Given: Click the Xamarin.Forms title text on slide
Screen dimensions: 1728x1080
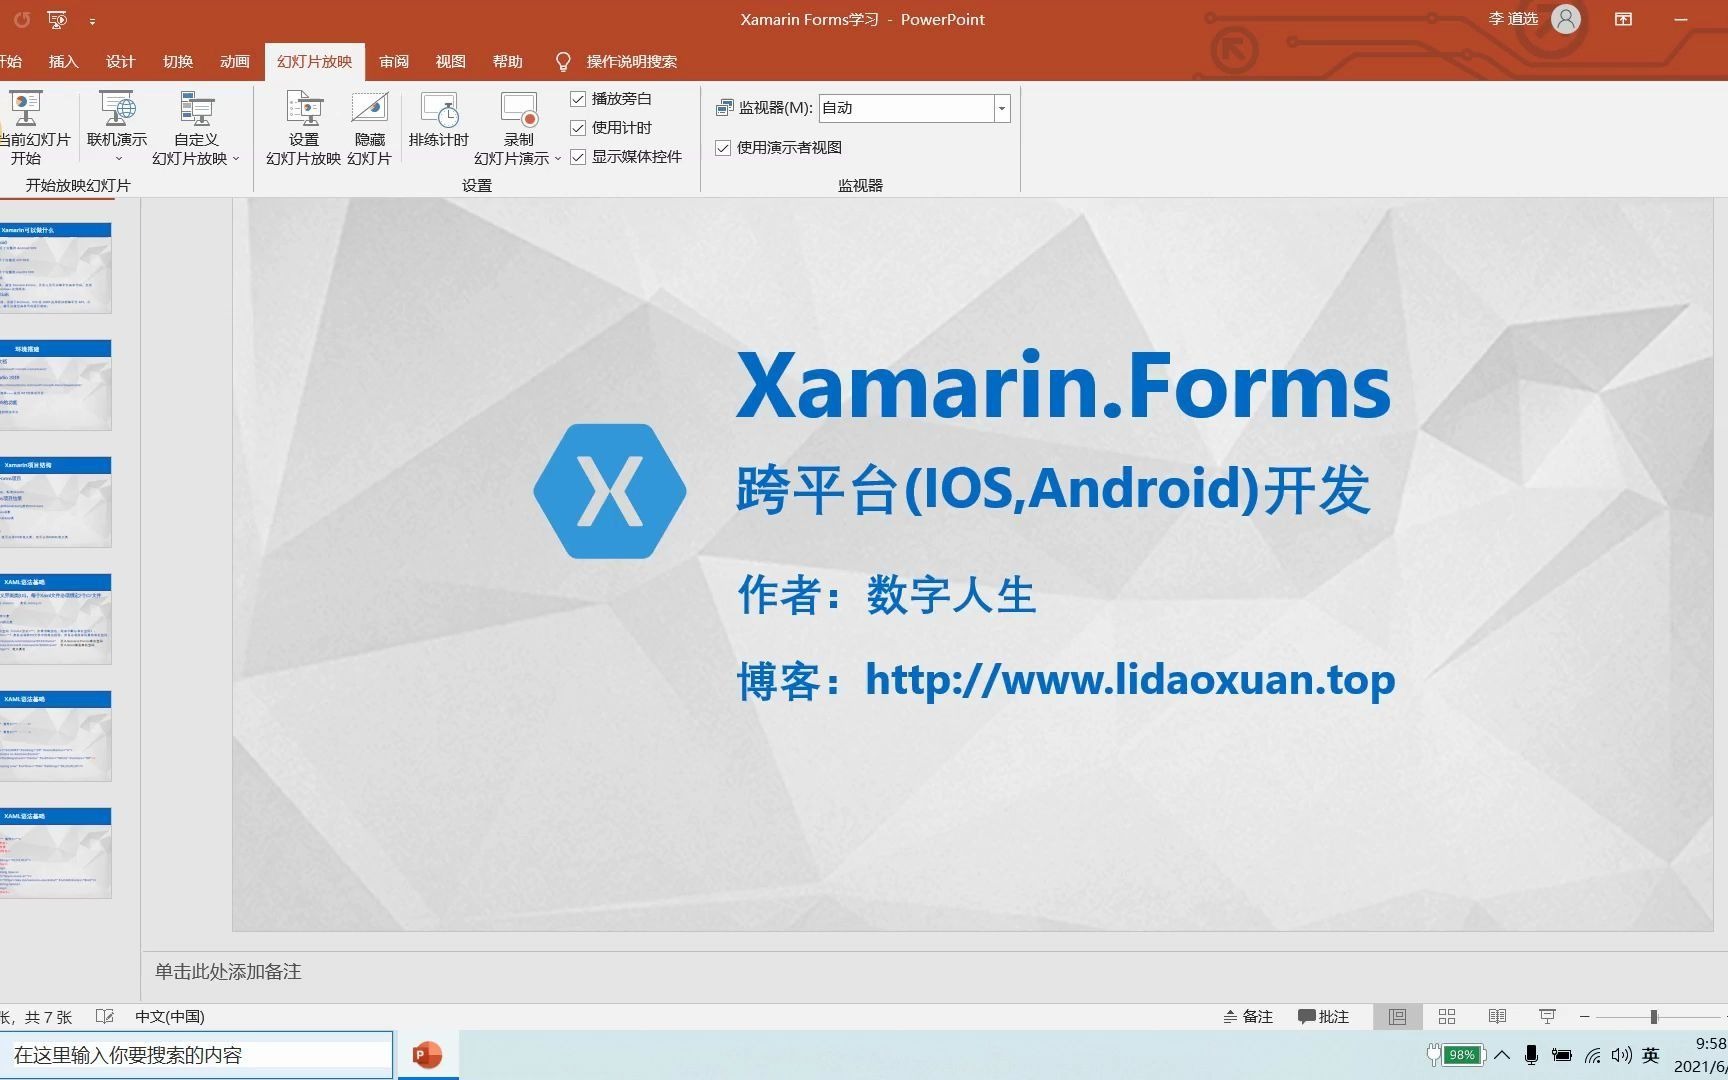Looking at the screenshot, I should coord(1064,387).
